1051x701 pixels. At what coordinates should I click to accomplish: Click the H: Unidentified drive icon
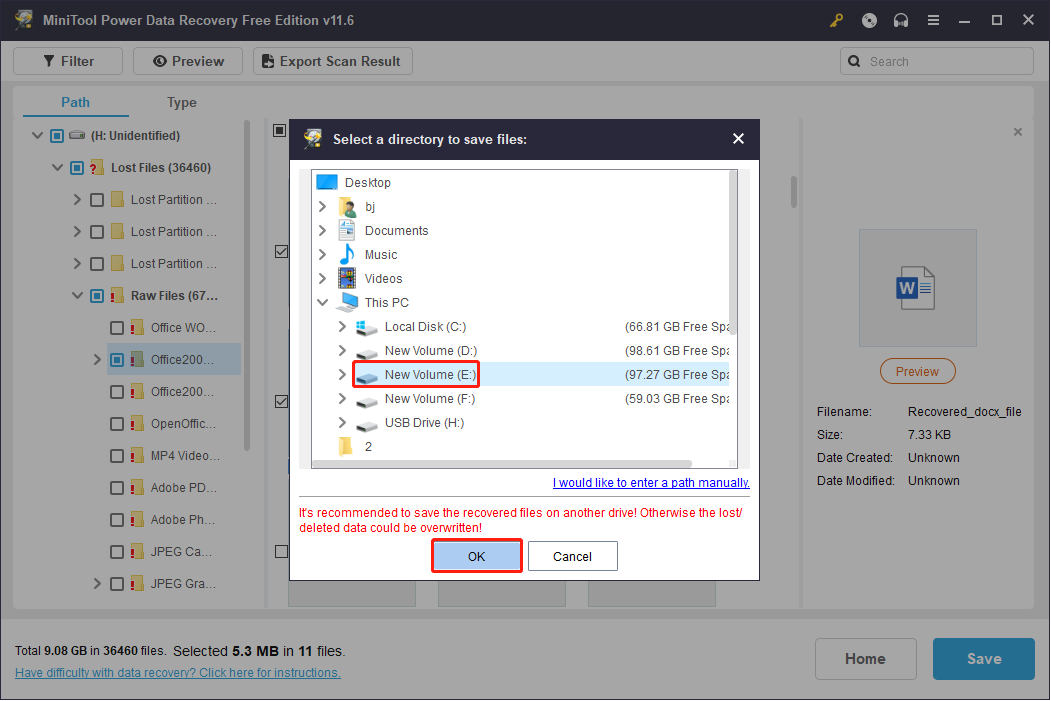coord(77,135)
